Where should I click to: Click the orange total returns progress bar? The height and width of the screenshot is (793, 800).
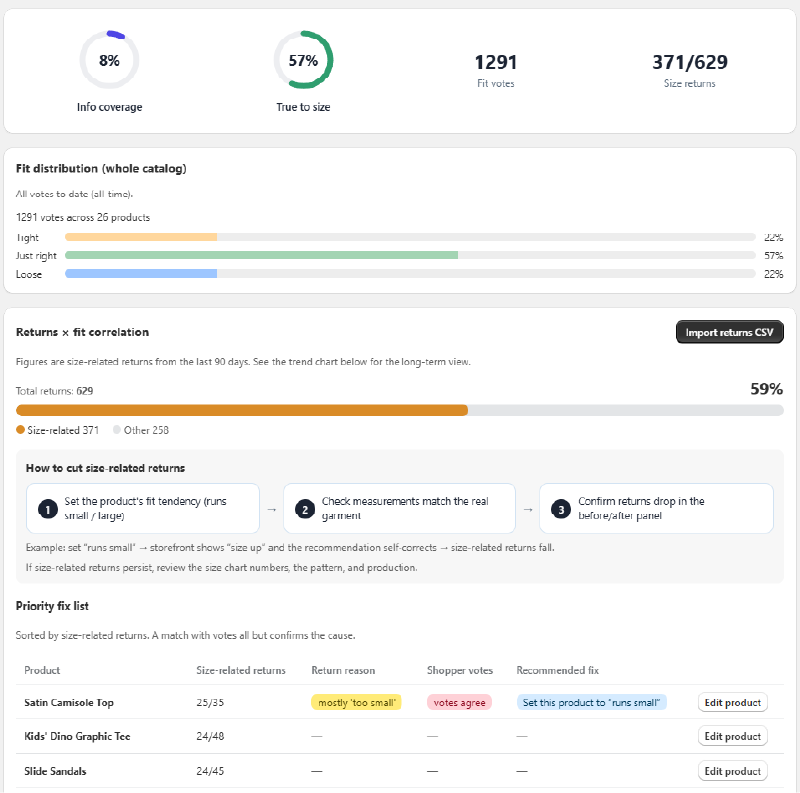(399, 410)
